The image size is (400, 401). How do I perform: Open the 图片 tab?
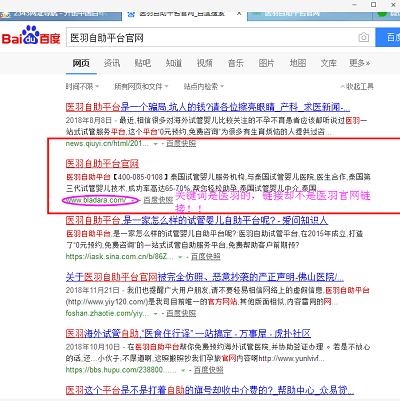pyautogui.click(x=267, y=63)
